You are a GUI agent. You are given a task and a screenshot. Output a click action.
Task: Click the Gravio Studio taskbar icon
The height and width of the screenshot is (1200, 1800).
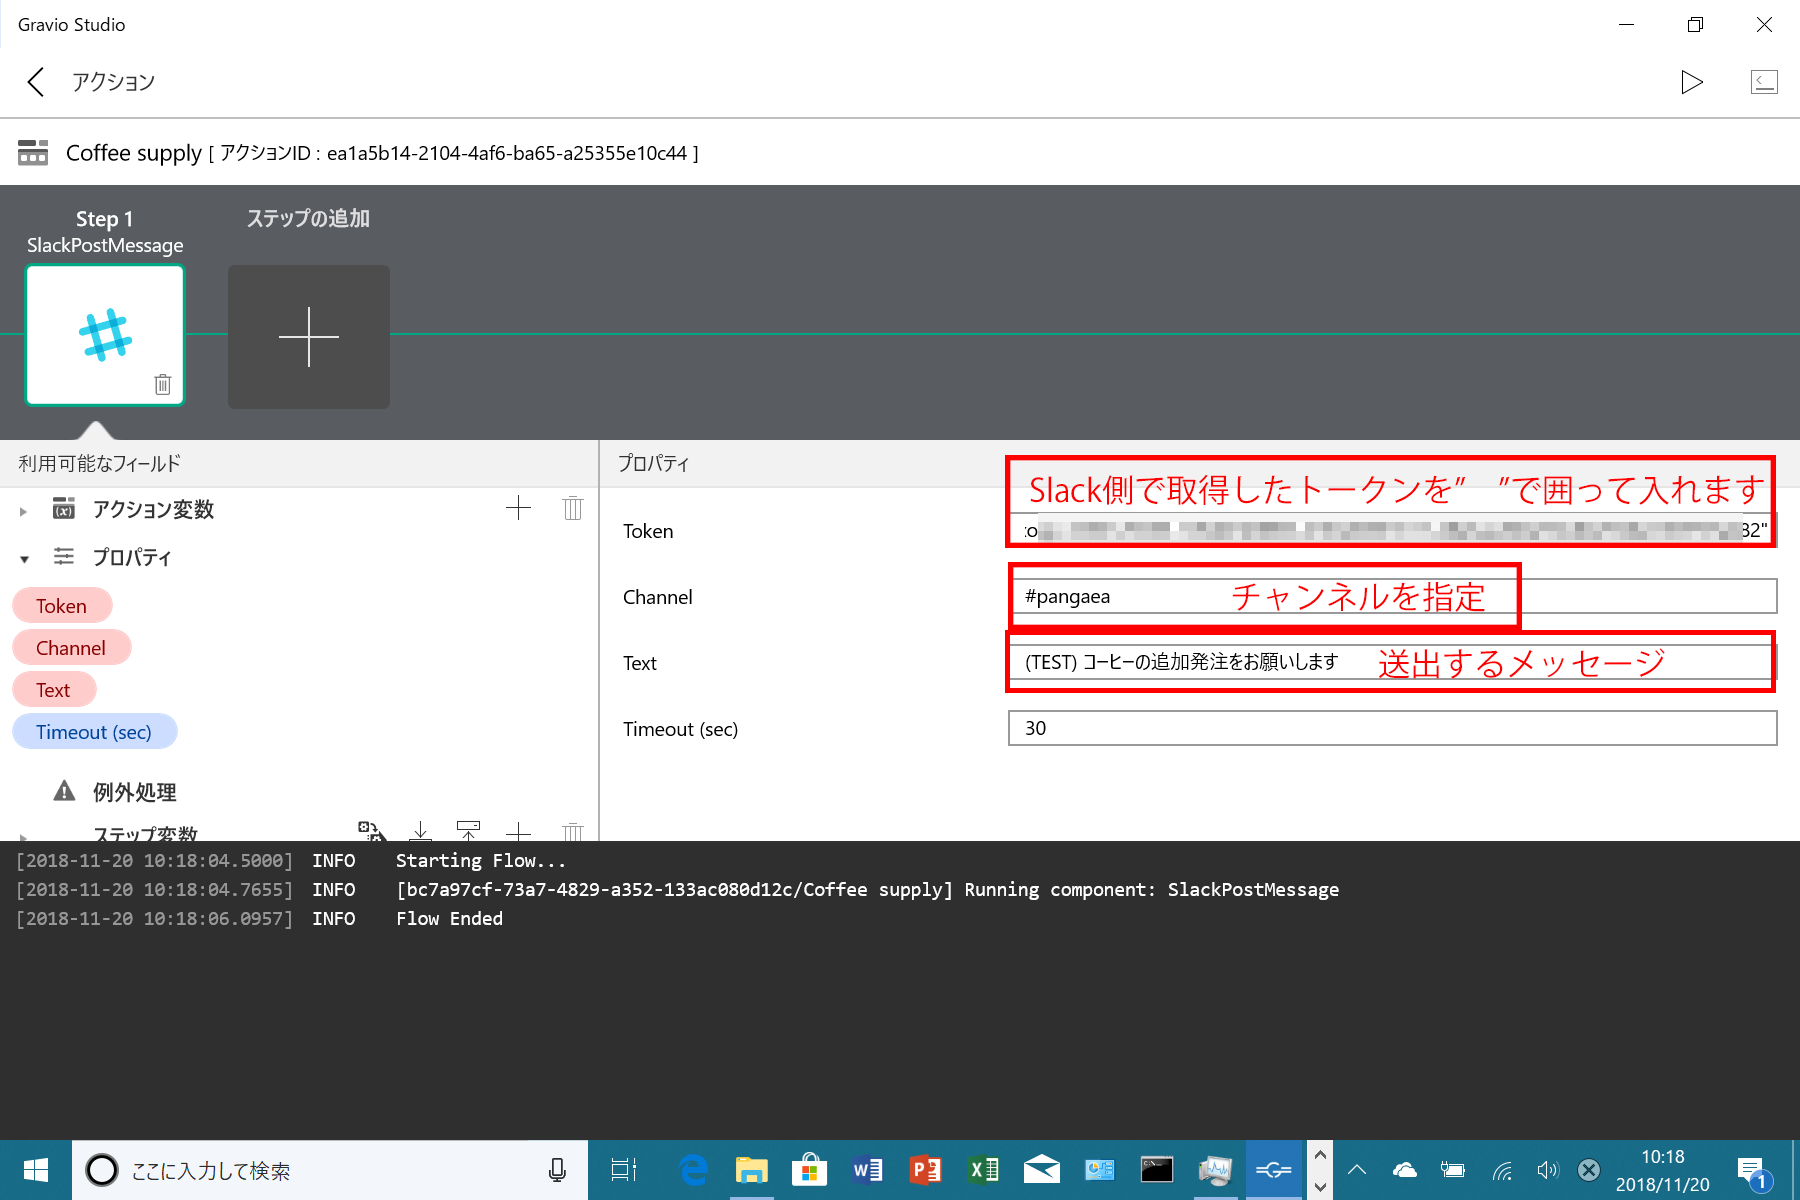tap(1273, 1170)
